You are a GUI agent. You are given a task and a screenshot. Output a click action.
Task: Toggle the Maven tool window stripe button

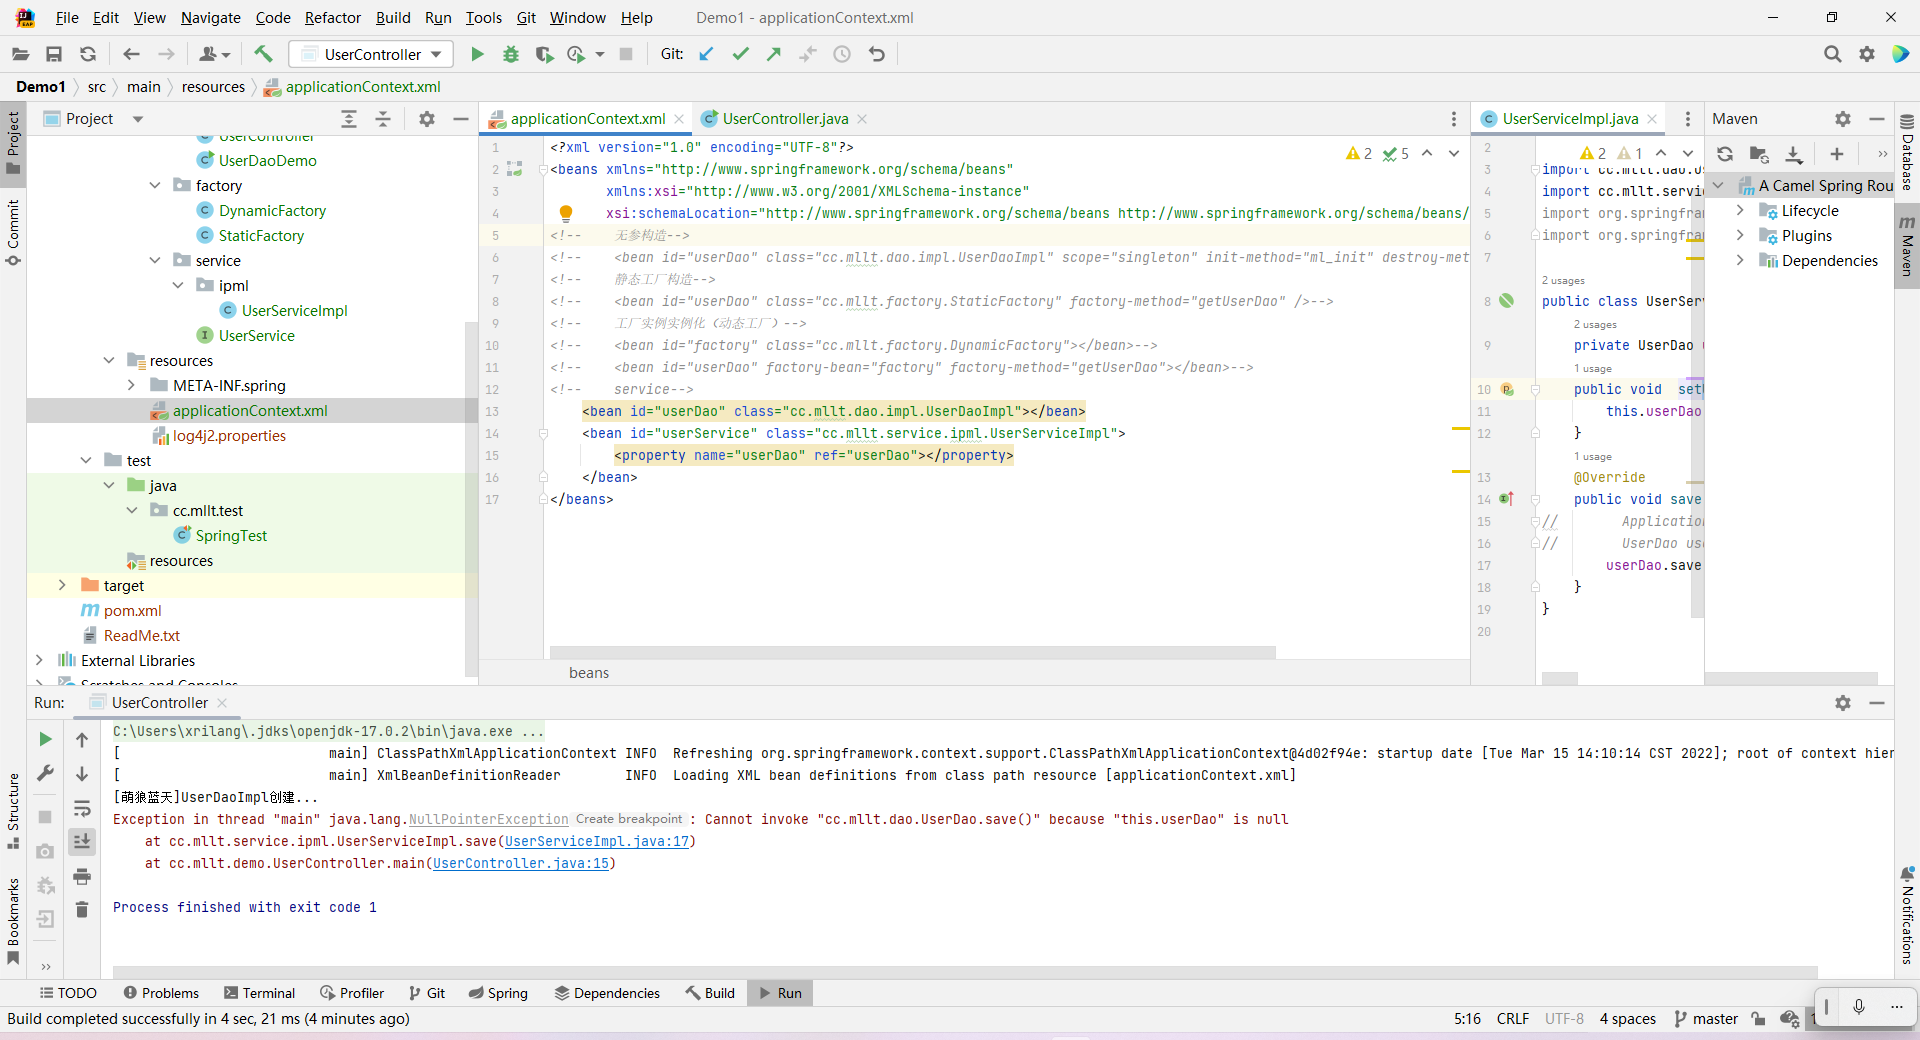point(1907,246)
